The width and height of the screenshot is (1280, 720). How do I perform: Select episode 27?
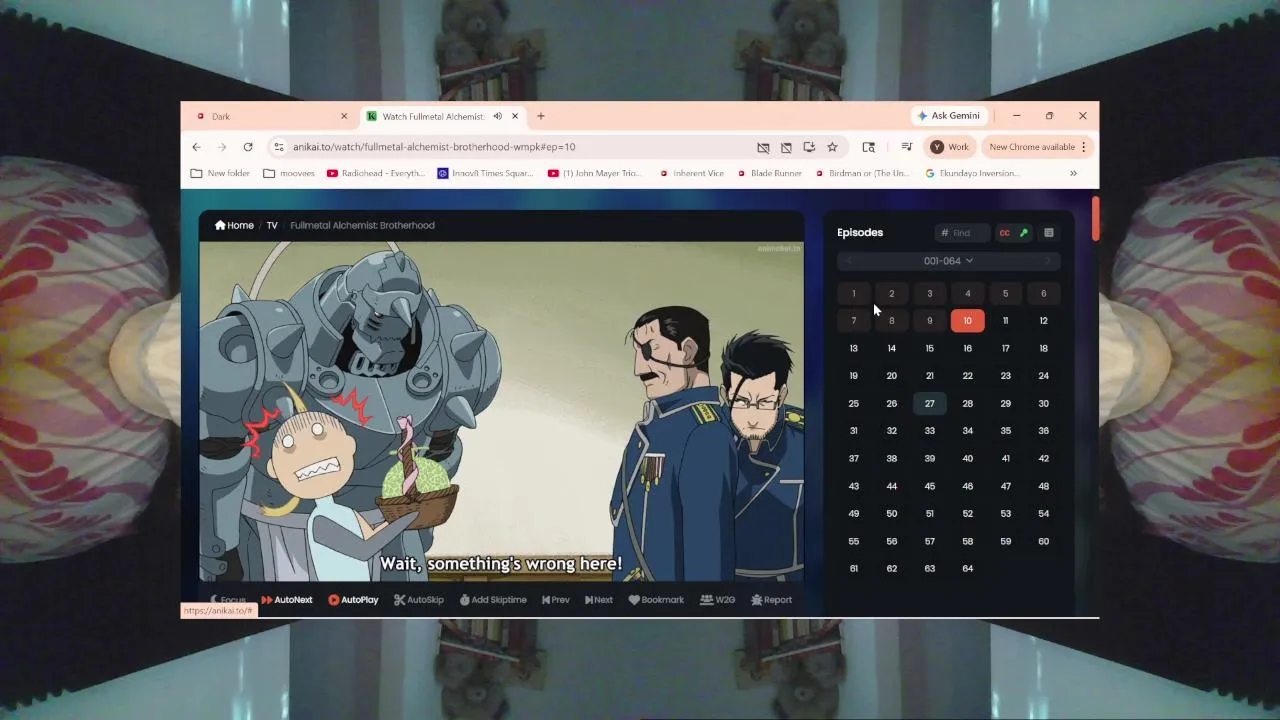point(929,403)
